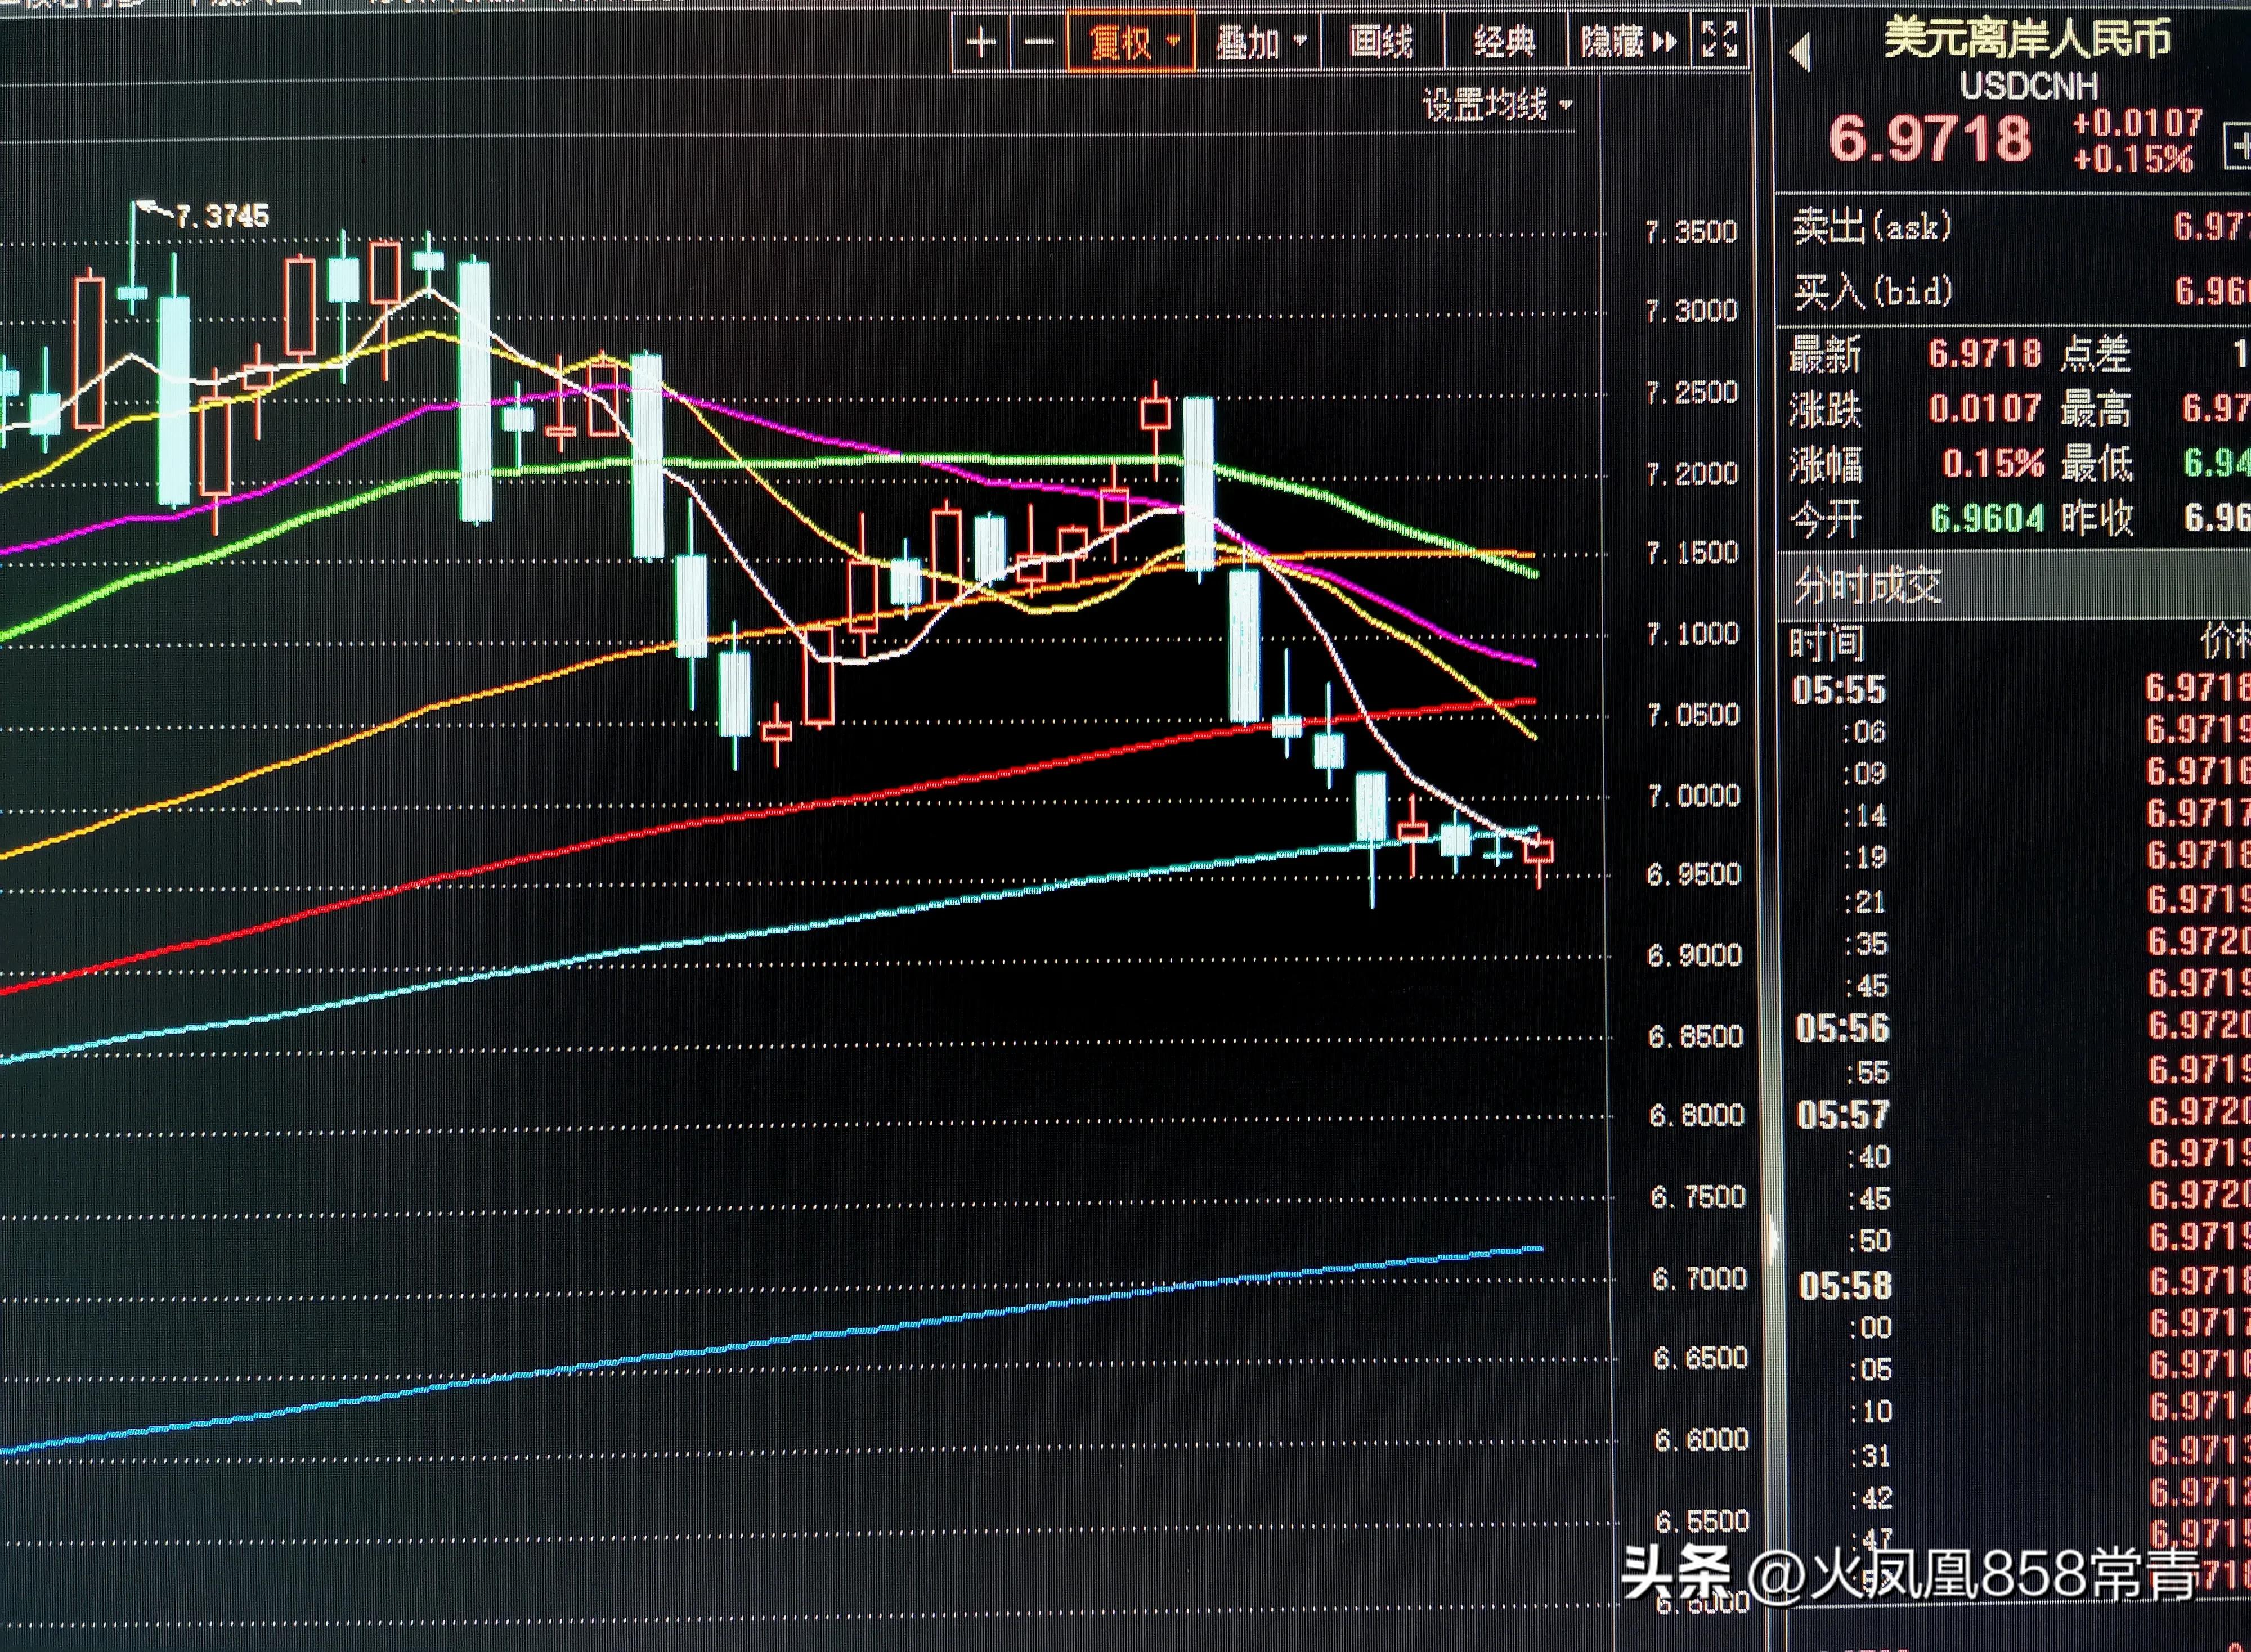Select the 画线 drawing tool
Screen dimensions: 2251x1652
[1381, 42]
